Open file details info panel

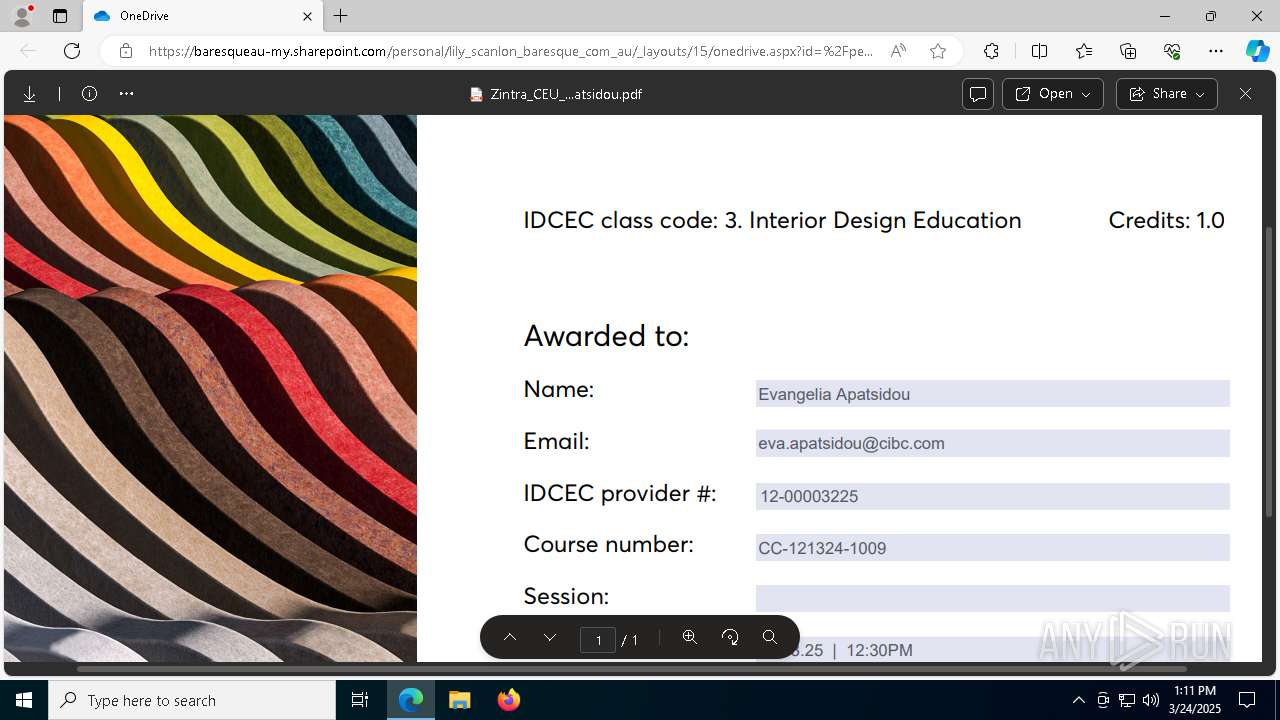[89, 94]
